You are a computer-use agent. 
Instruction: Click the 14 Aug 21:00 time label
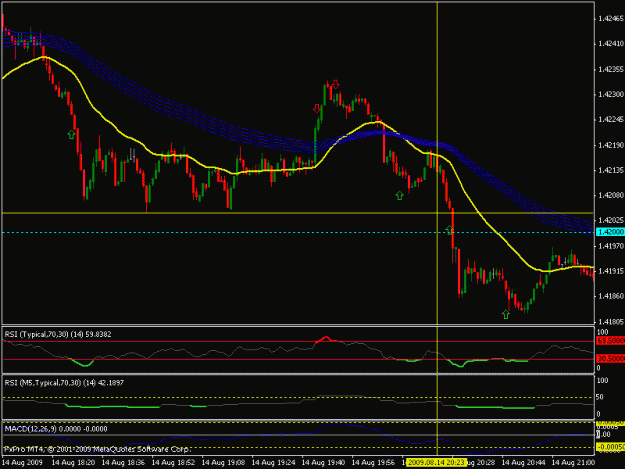(573, 462)
